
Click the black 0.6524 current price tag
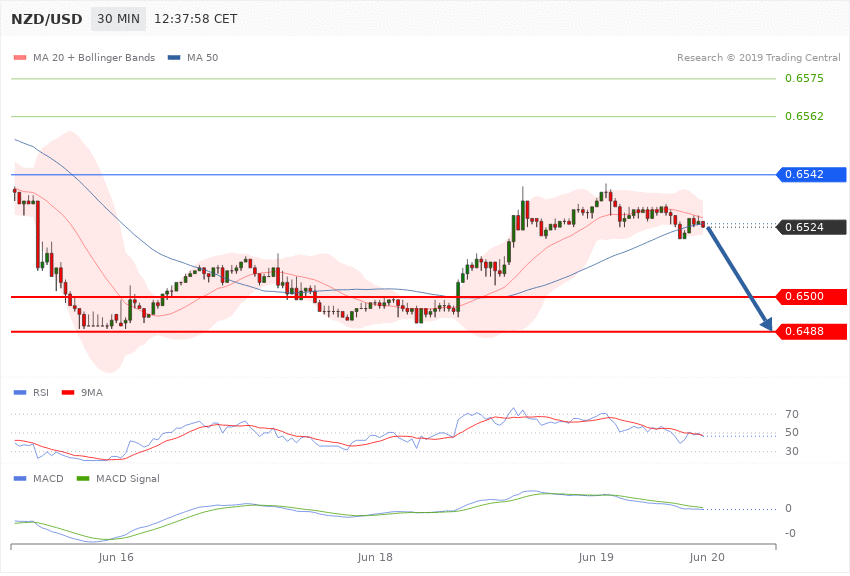812,227
